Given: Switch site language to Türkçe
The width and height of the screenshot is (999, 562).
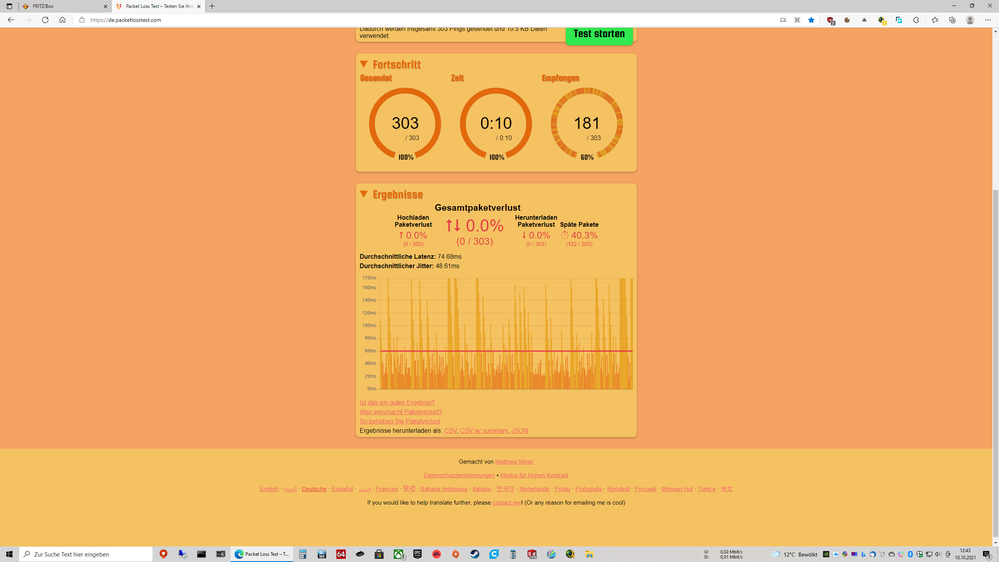Looking at the screenshot, I should pos(707,489).
